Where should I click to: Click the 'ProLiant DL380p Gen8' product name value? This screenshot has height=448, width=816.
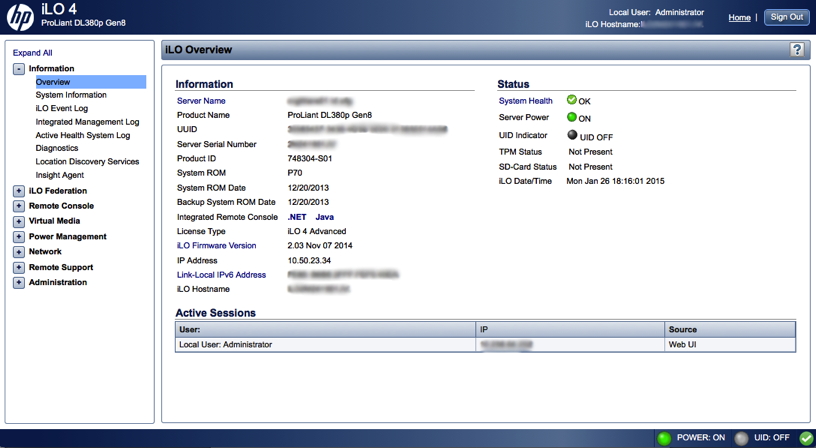(329, 115)
